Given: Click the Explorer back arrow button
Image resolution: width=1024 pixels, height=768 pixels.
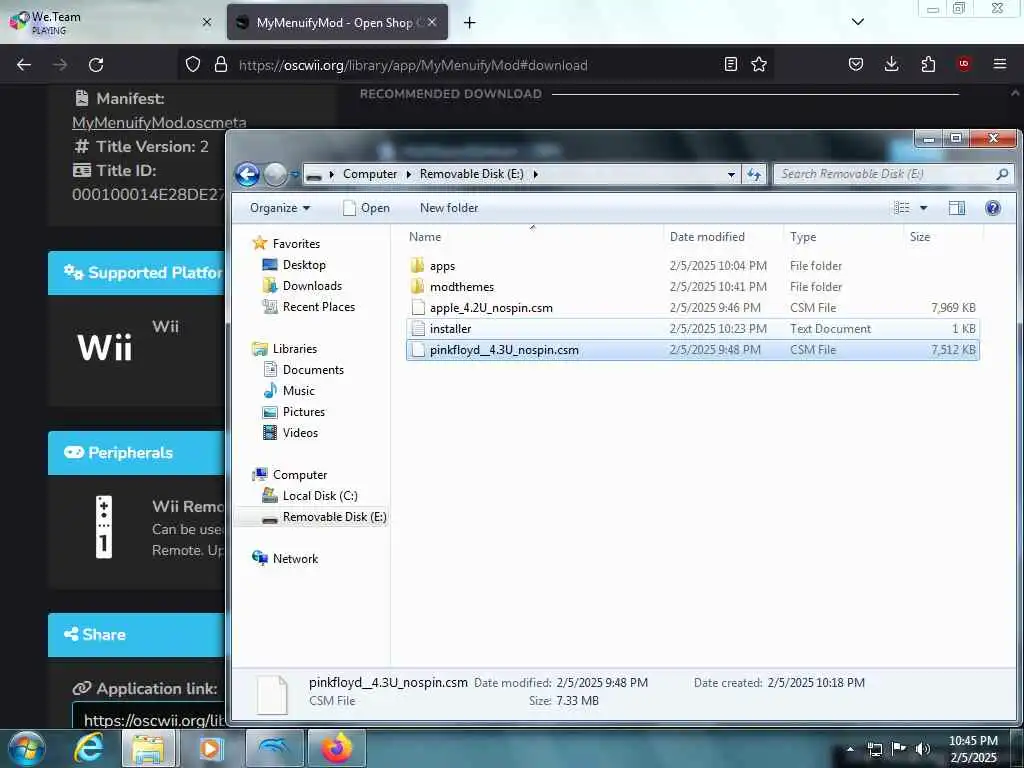Looking at the screenshot, I should 248,174.
